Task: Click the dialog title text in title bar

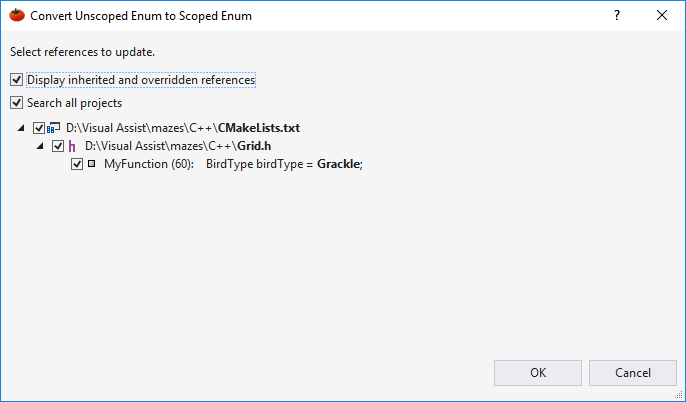Action: point(140,16)
